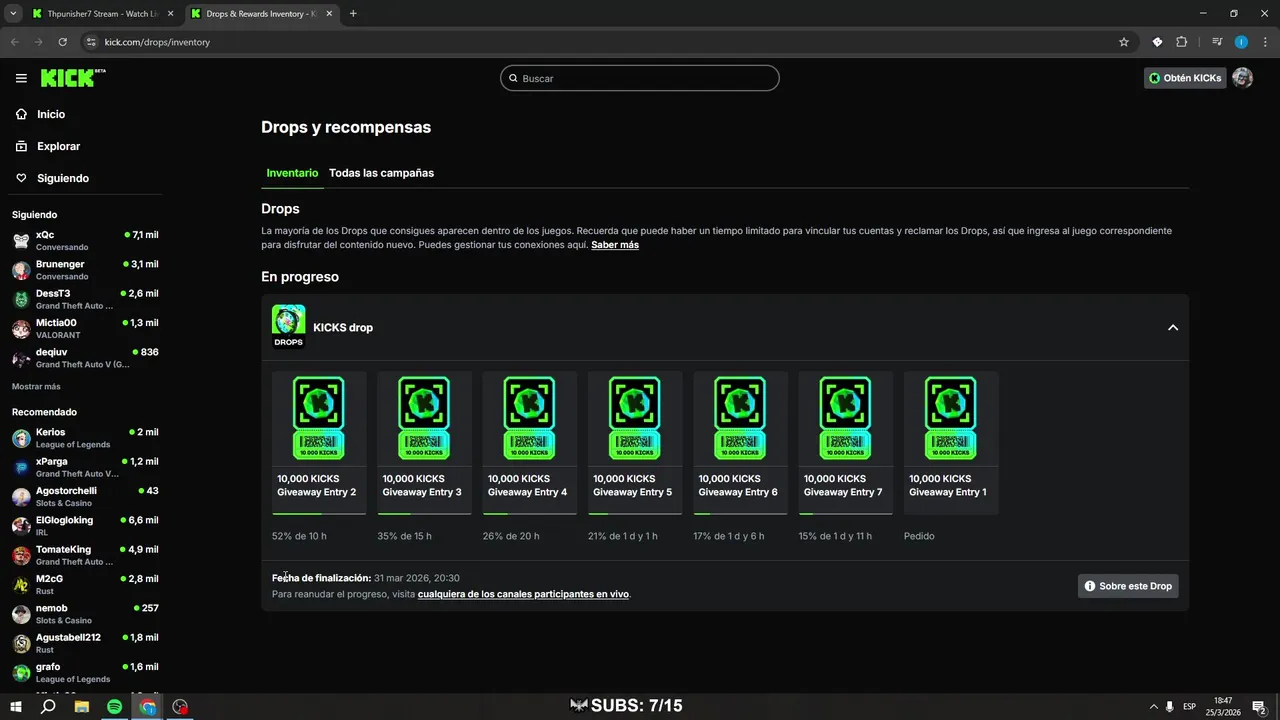The height and width of the screenshot is (720, 1280).
Task: Click the KICK logo
Action: [73, 78]
